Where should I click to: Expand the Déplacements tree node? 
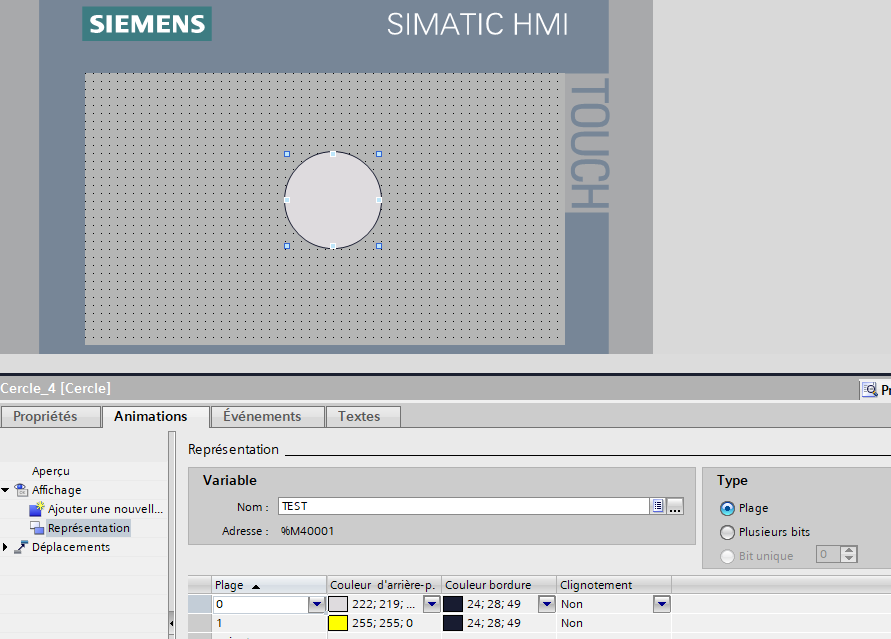[6, 547]
